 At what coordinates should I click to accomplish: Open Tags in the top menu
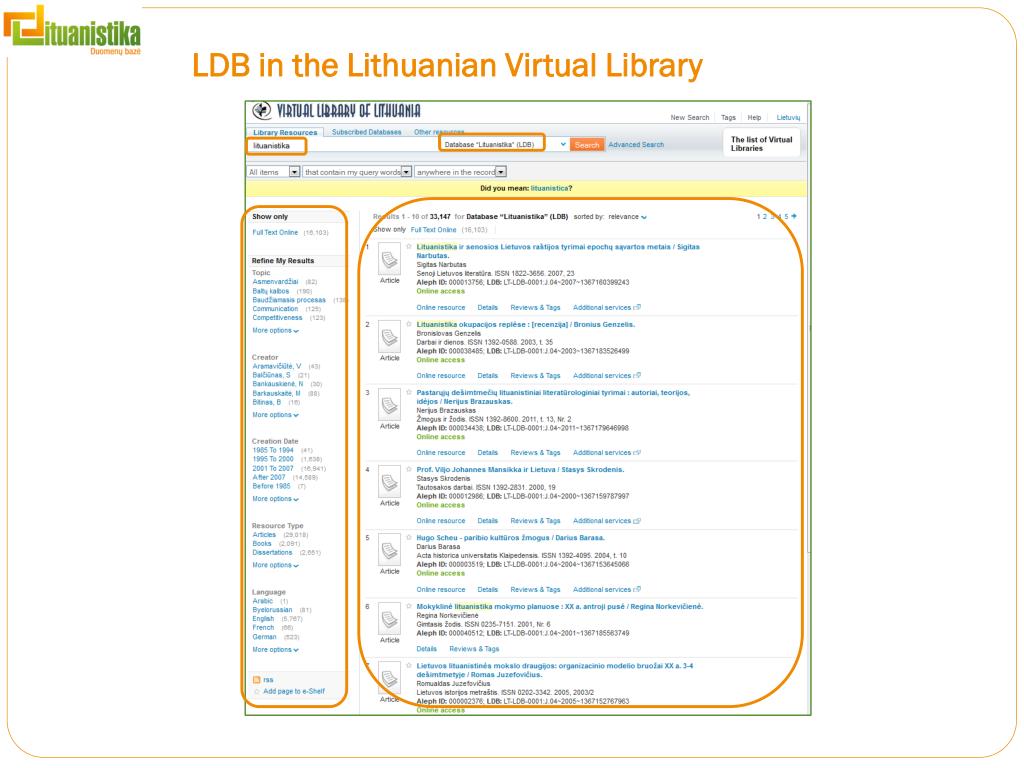(728, 118)
